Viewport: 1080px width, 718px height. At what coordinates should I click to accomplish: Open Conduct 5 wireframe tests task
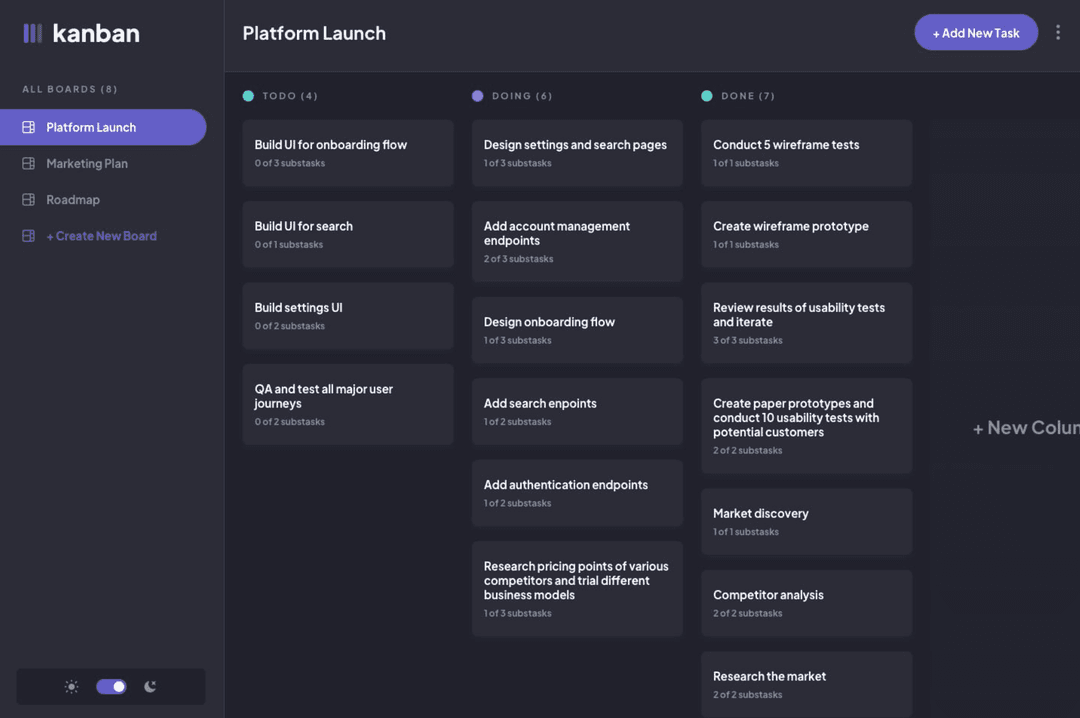[807, 153]
